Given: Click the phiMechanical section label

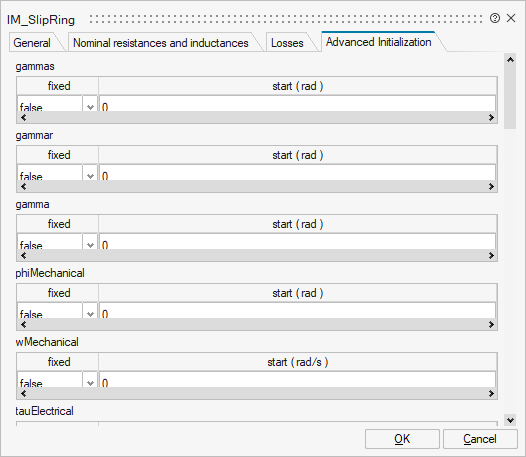Looking at the screenshot, I should click(50, 273).
